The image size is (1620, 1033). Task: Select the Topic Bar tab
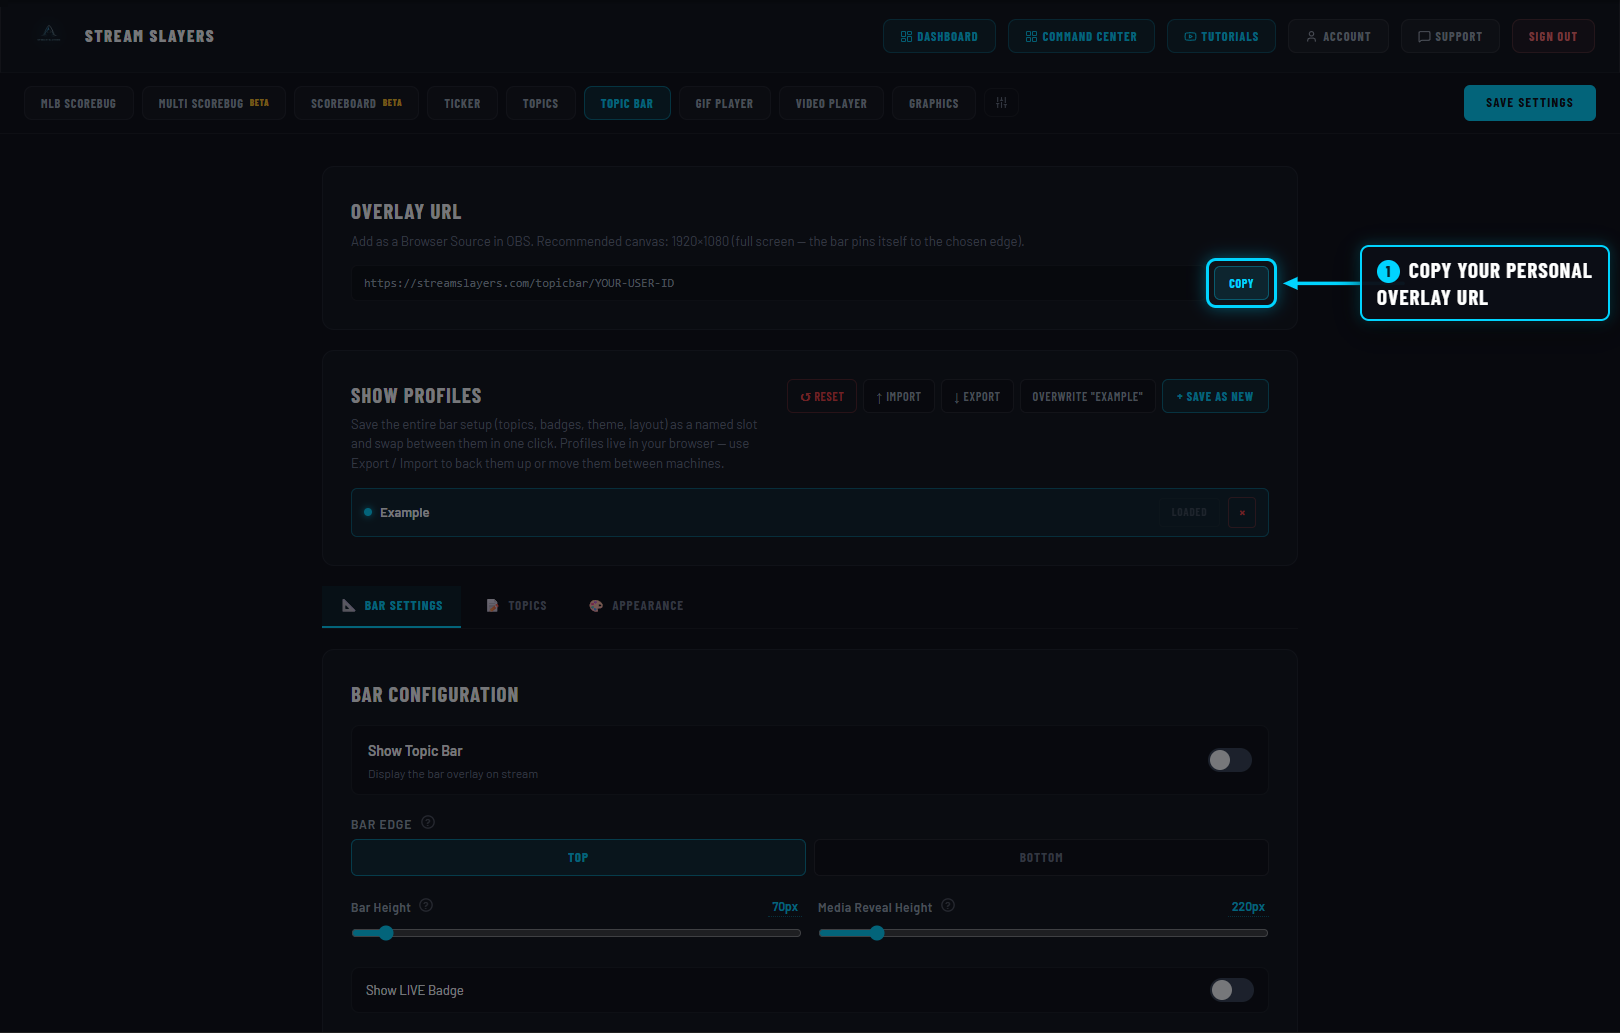(x=627, y=103)
